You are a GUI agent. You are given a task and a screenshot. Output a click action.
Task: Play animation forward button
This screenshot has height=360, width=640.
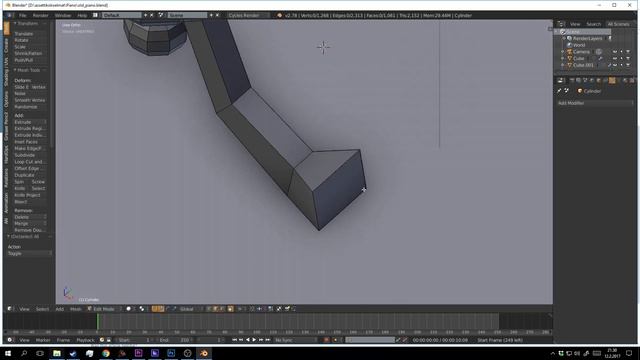pos(254,340)
